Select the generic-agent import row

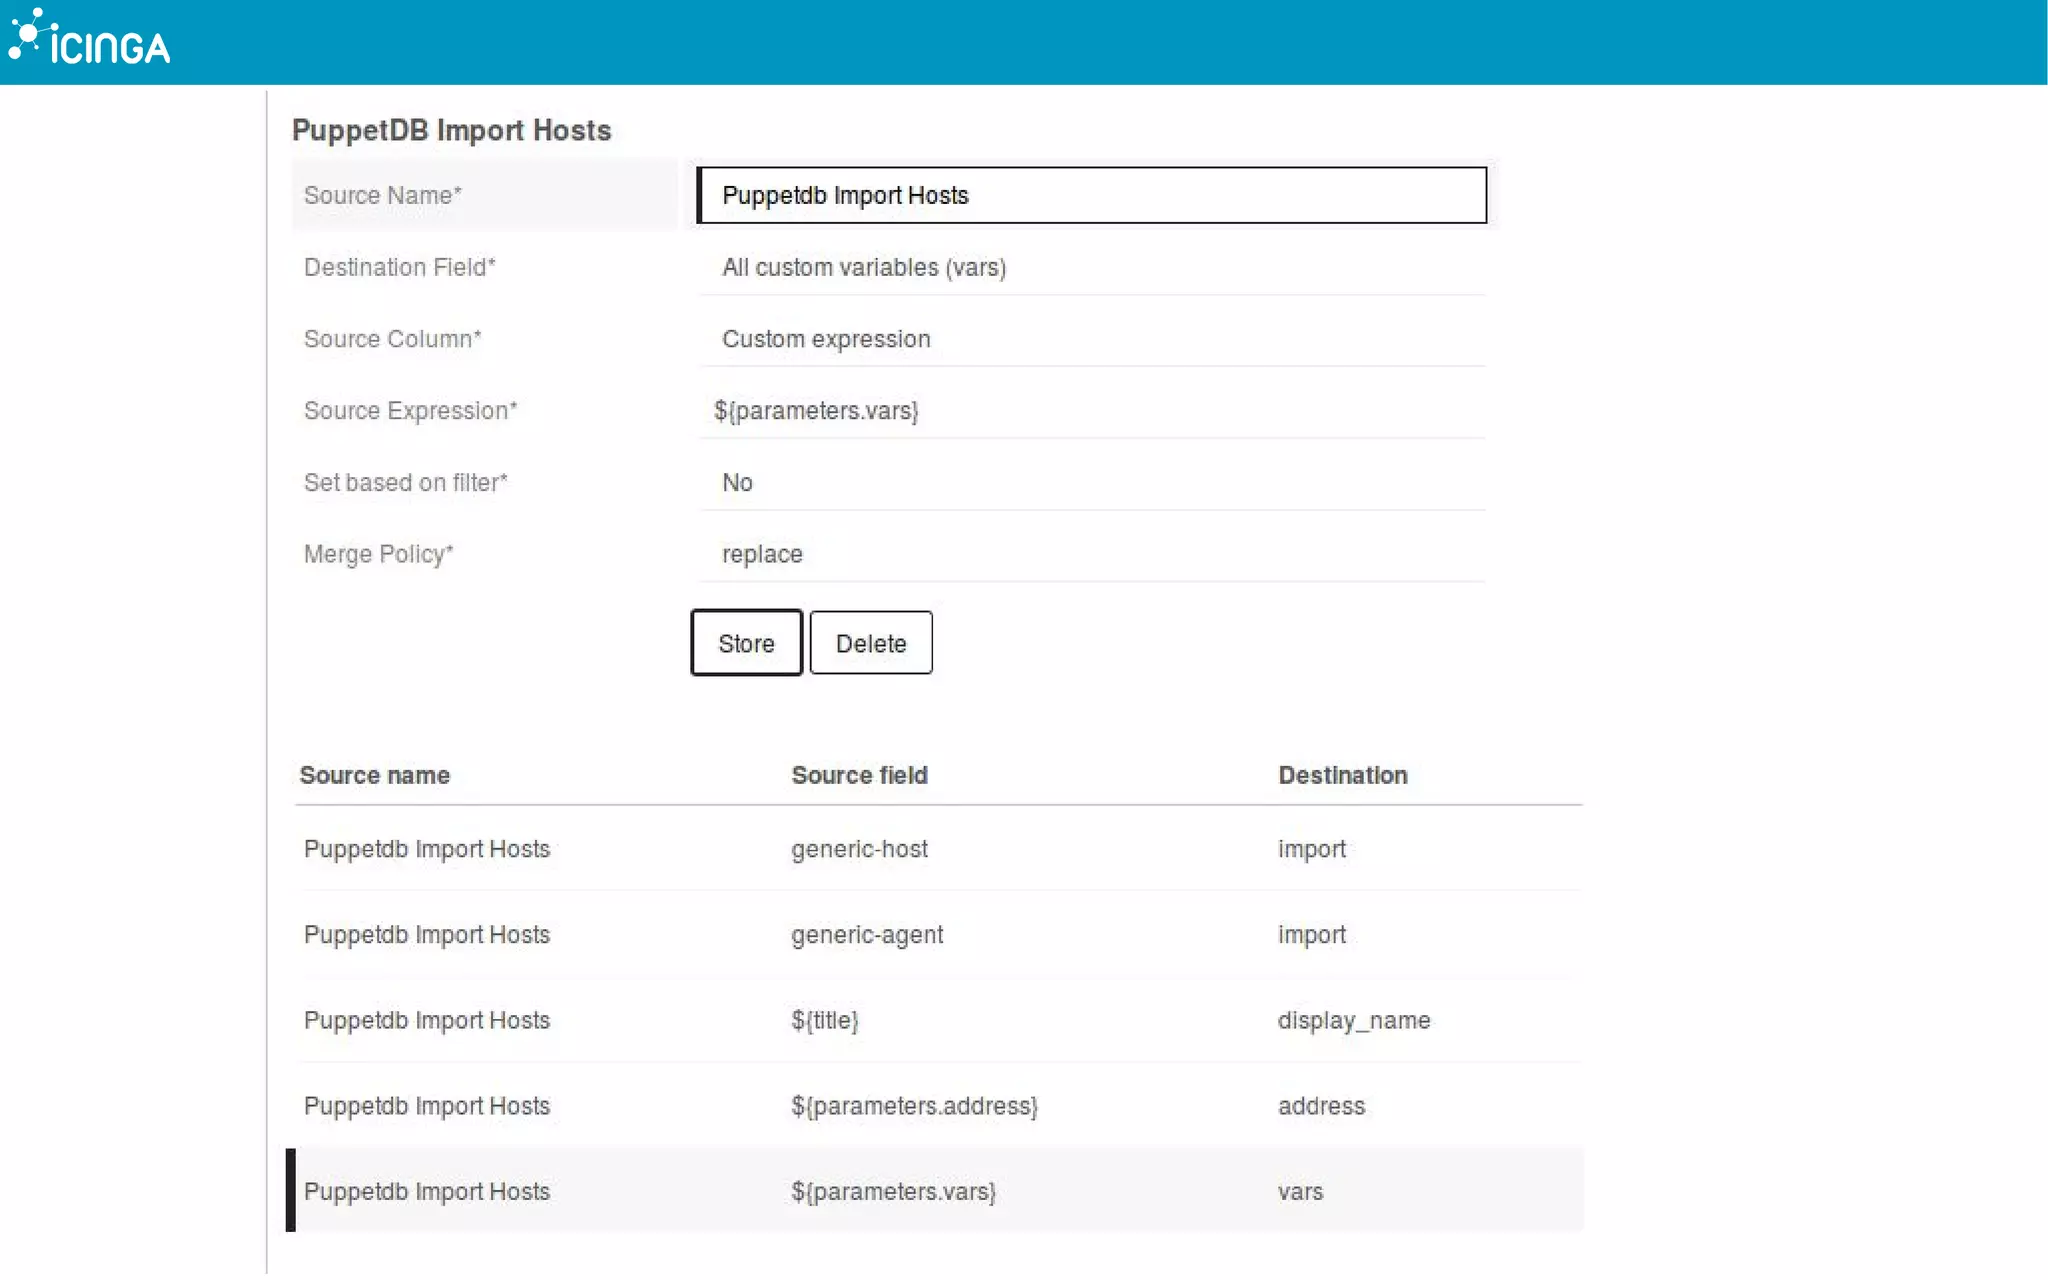click(x=866, y=935)
